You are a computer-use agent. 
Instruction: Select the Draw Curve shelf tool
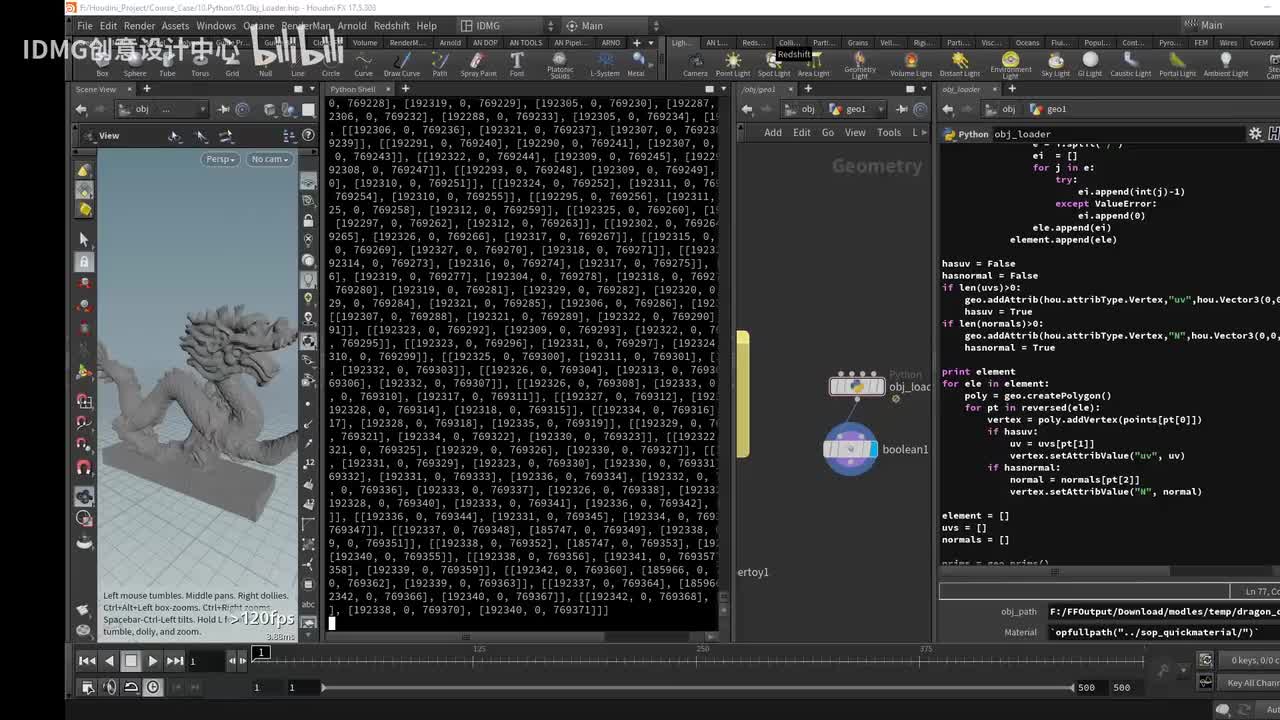point(401,63)
